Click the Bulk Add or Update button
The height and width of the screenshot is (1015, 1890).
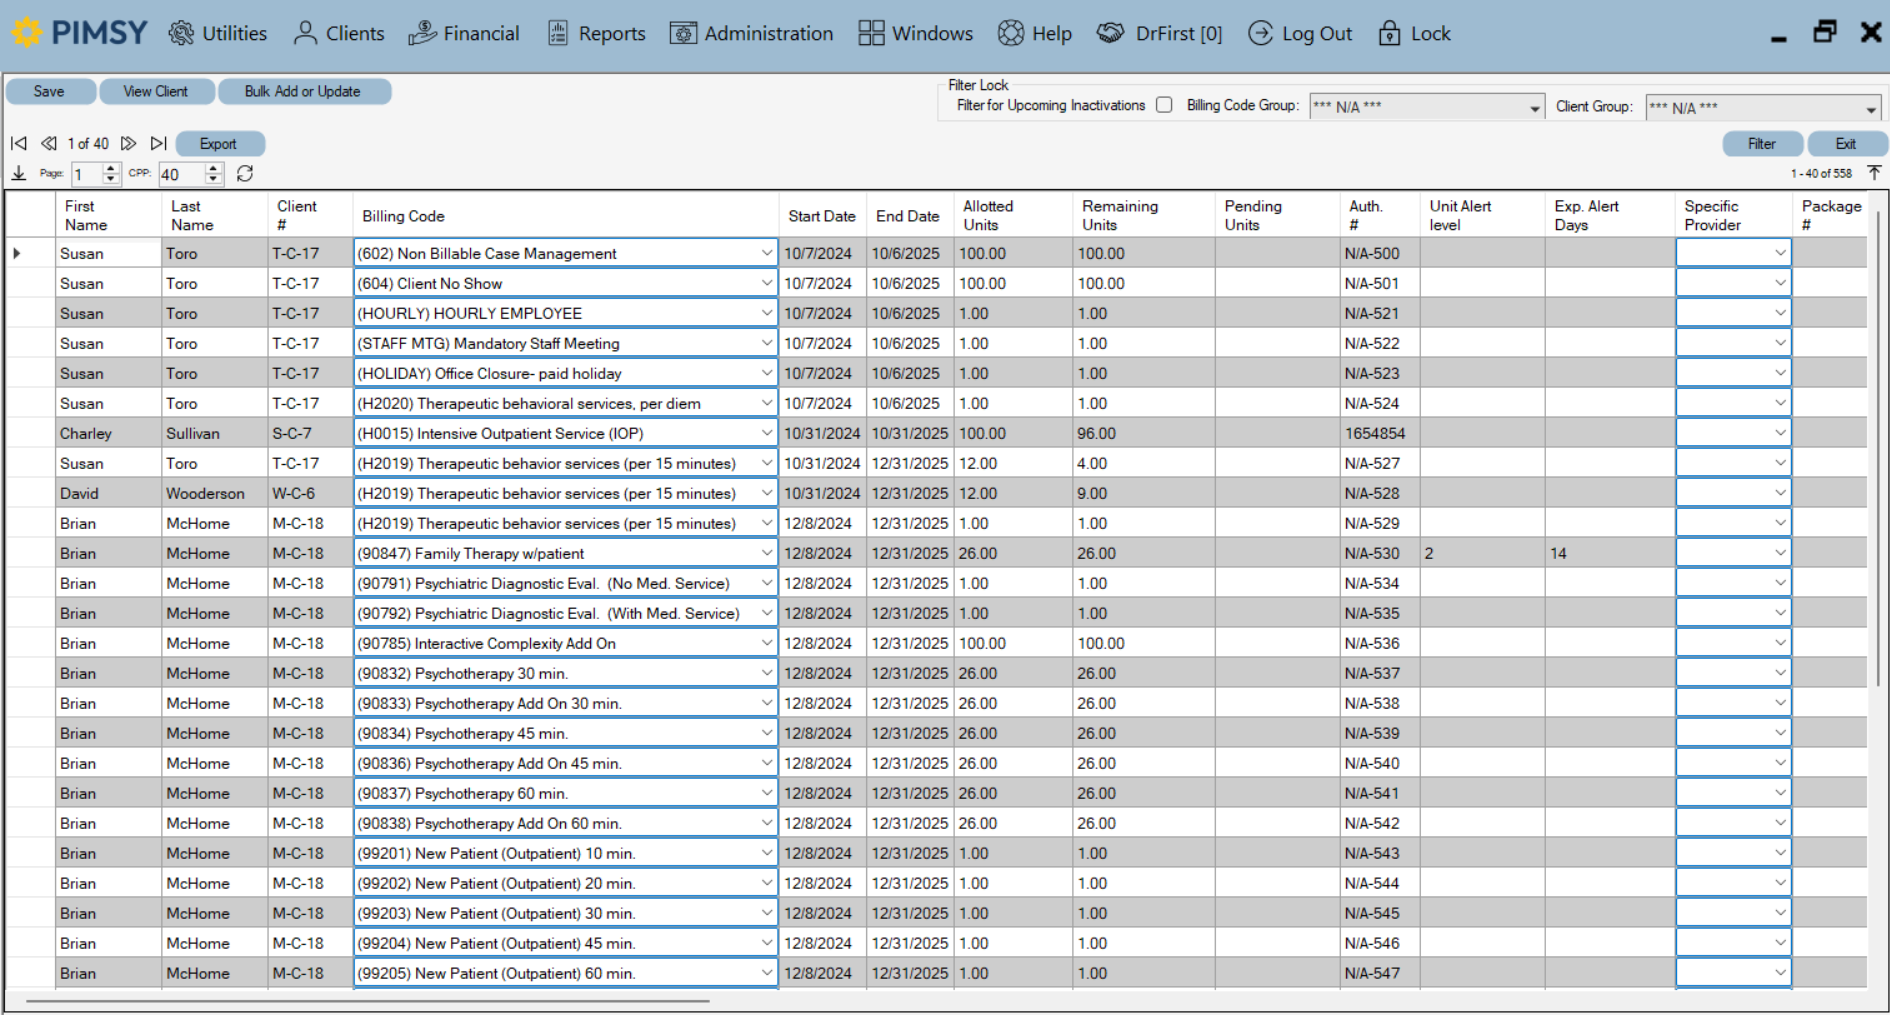pyautogui.click(x=304, y=91)
